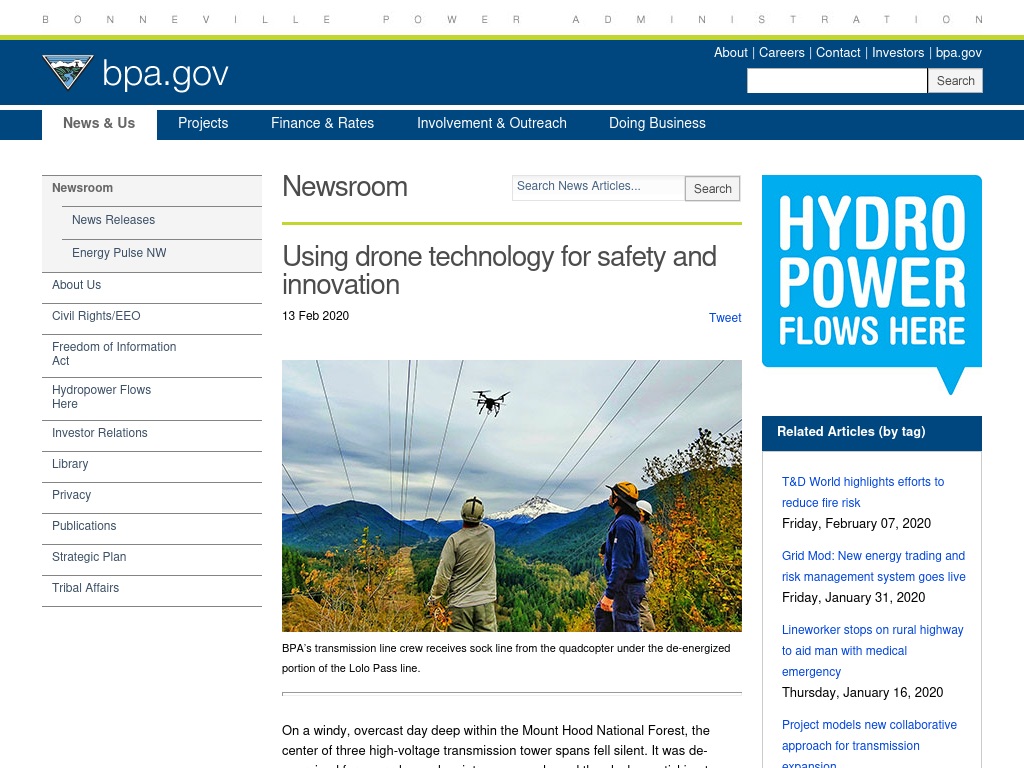The width and height of the screenshot is (1024, 768).
Task: Click the bpa.gov header utility link
Action: (x=958, y=53)
